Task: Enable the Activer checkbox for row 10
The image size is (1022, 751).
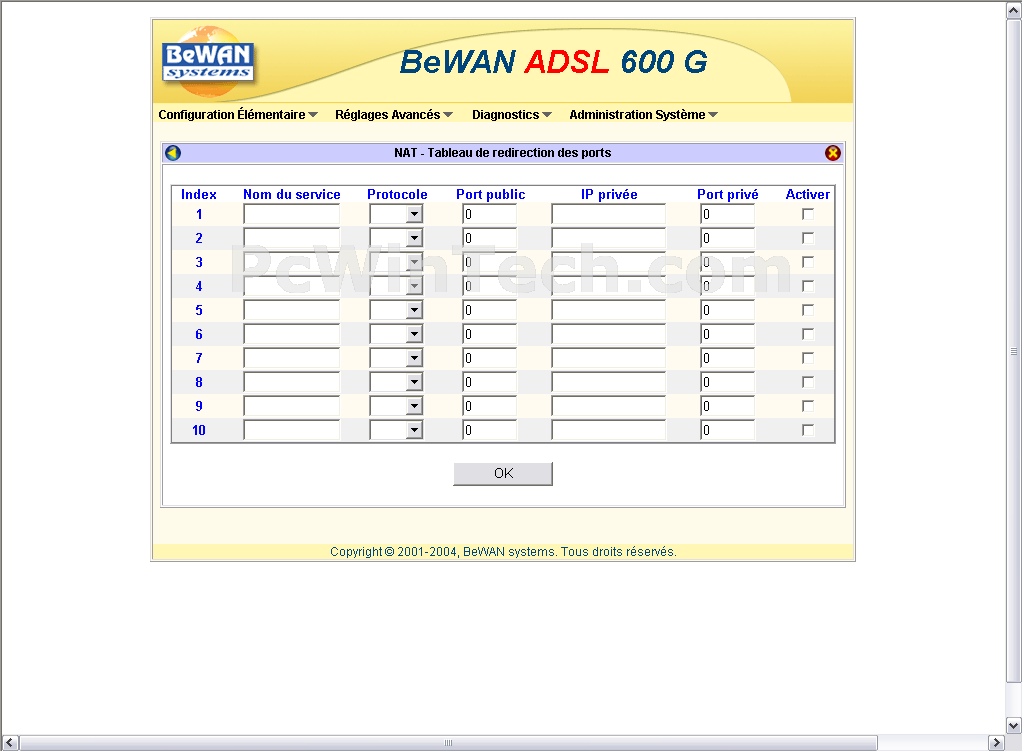Action: pos(808,430)
